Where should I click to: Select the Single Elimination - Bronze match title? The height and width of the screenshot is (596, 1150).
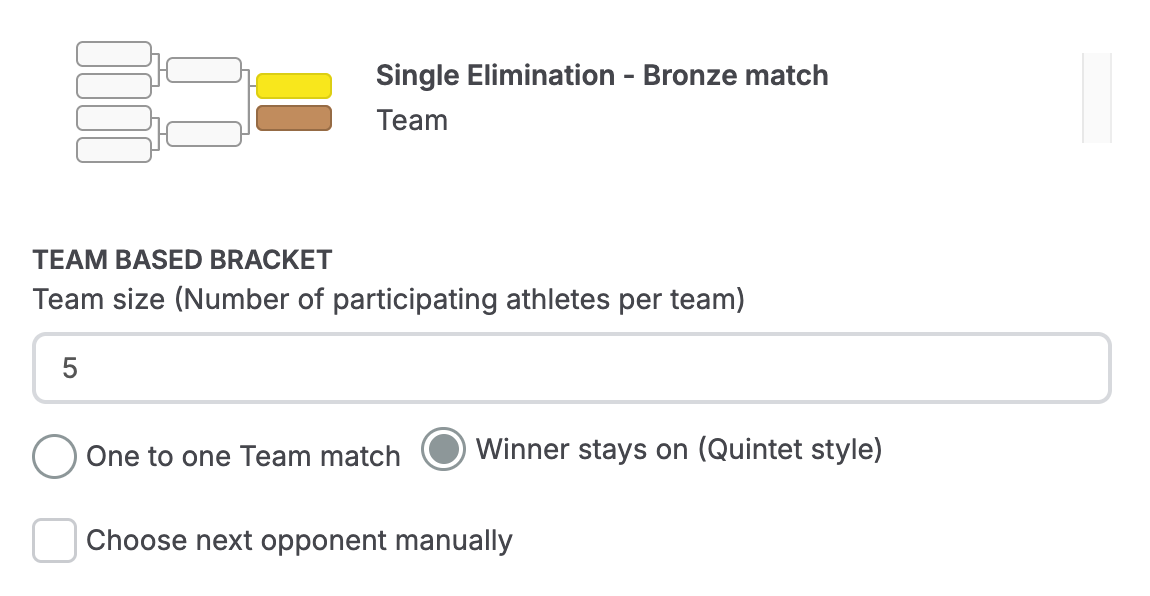point(602,75)
